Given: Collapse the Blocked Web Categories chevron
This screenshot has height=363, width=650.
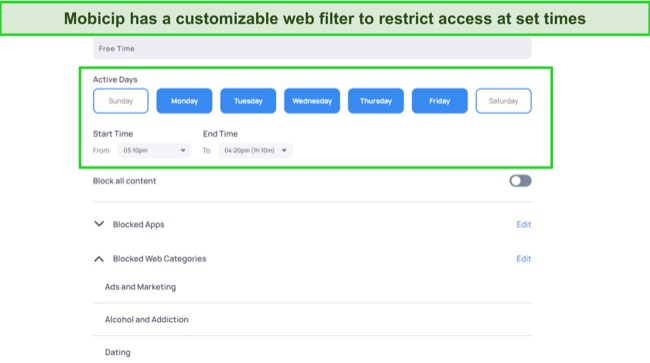Looking at the screenshot, I should coord(99,259).
